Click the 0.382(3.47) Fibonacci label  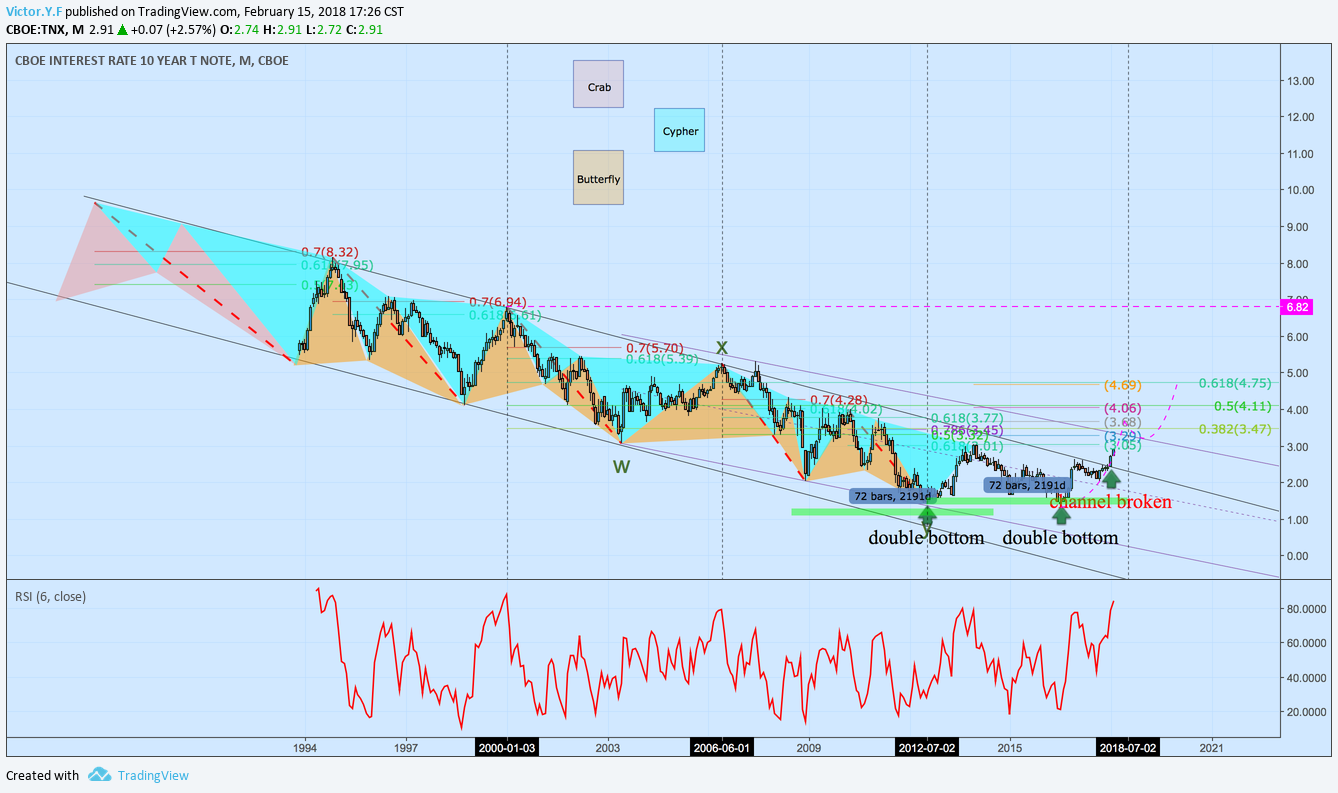[x=1235, y=428]
